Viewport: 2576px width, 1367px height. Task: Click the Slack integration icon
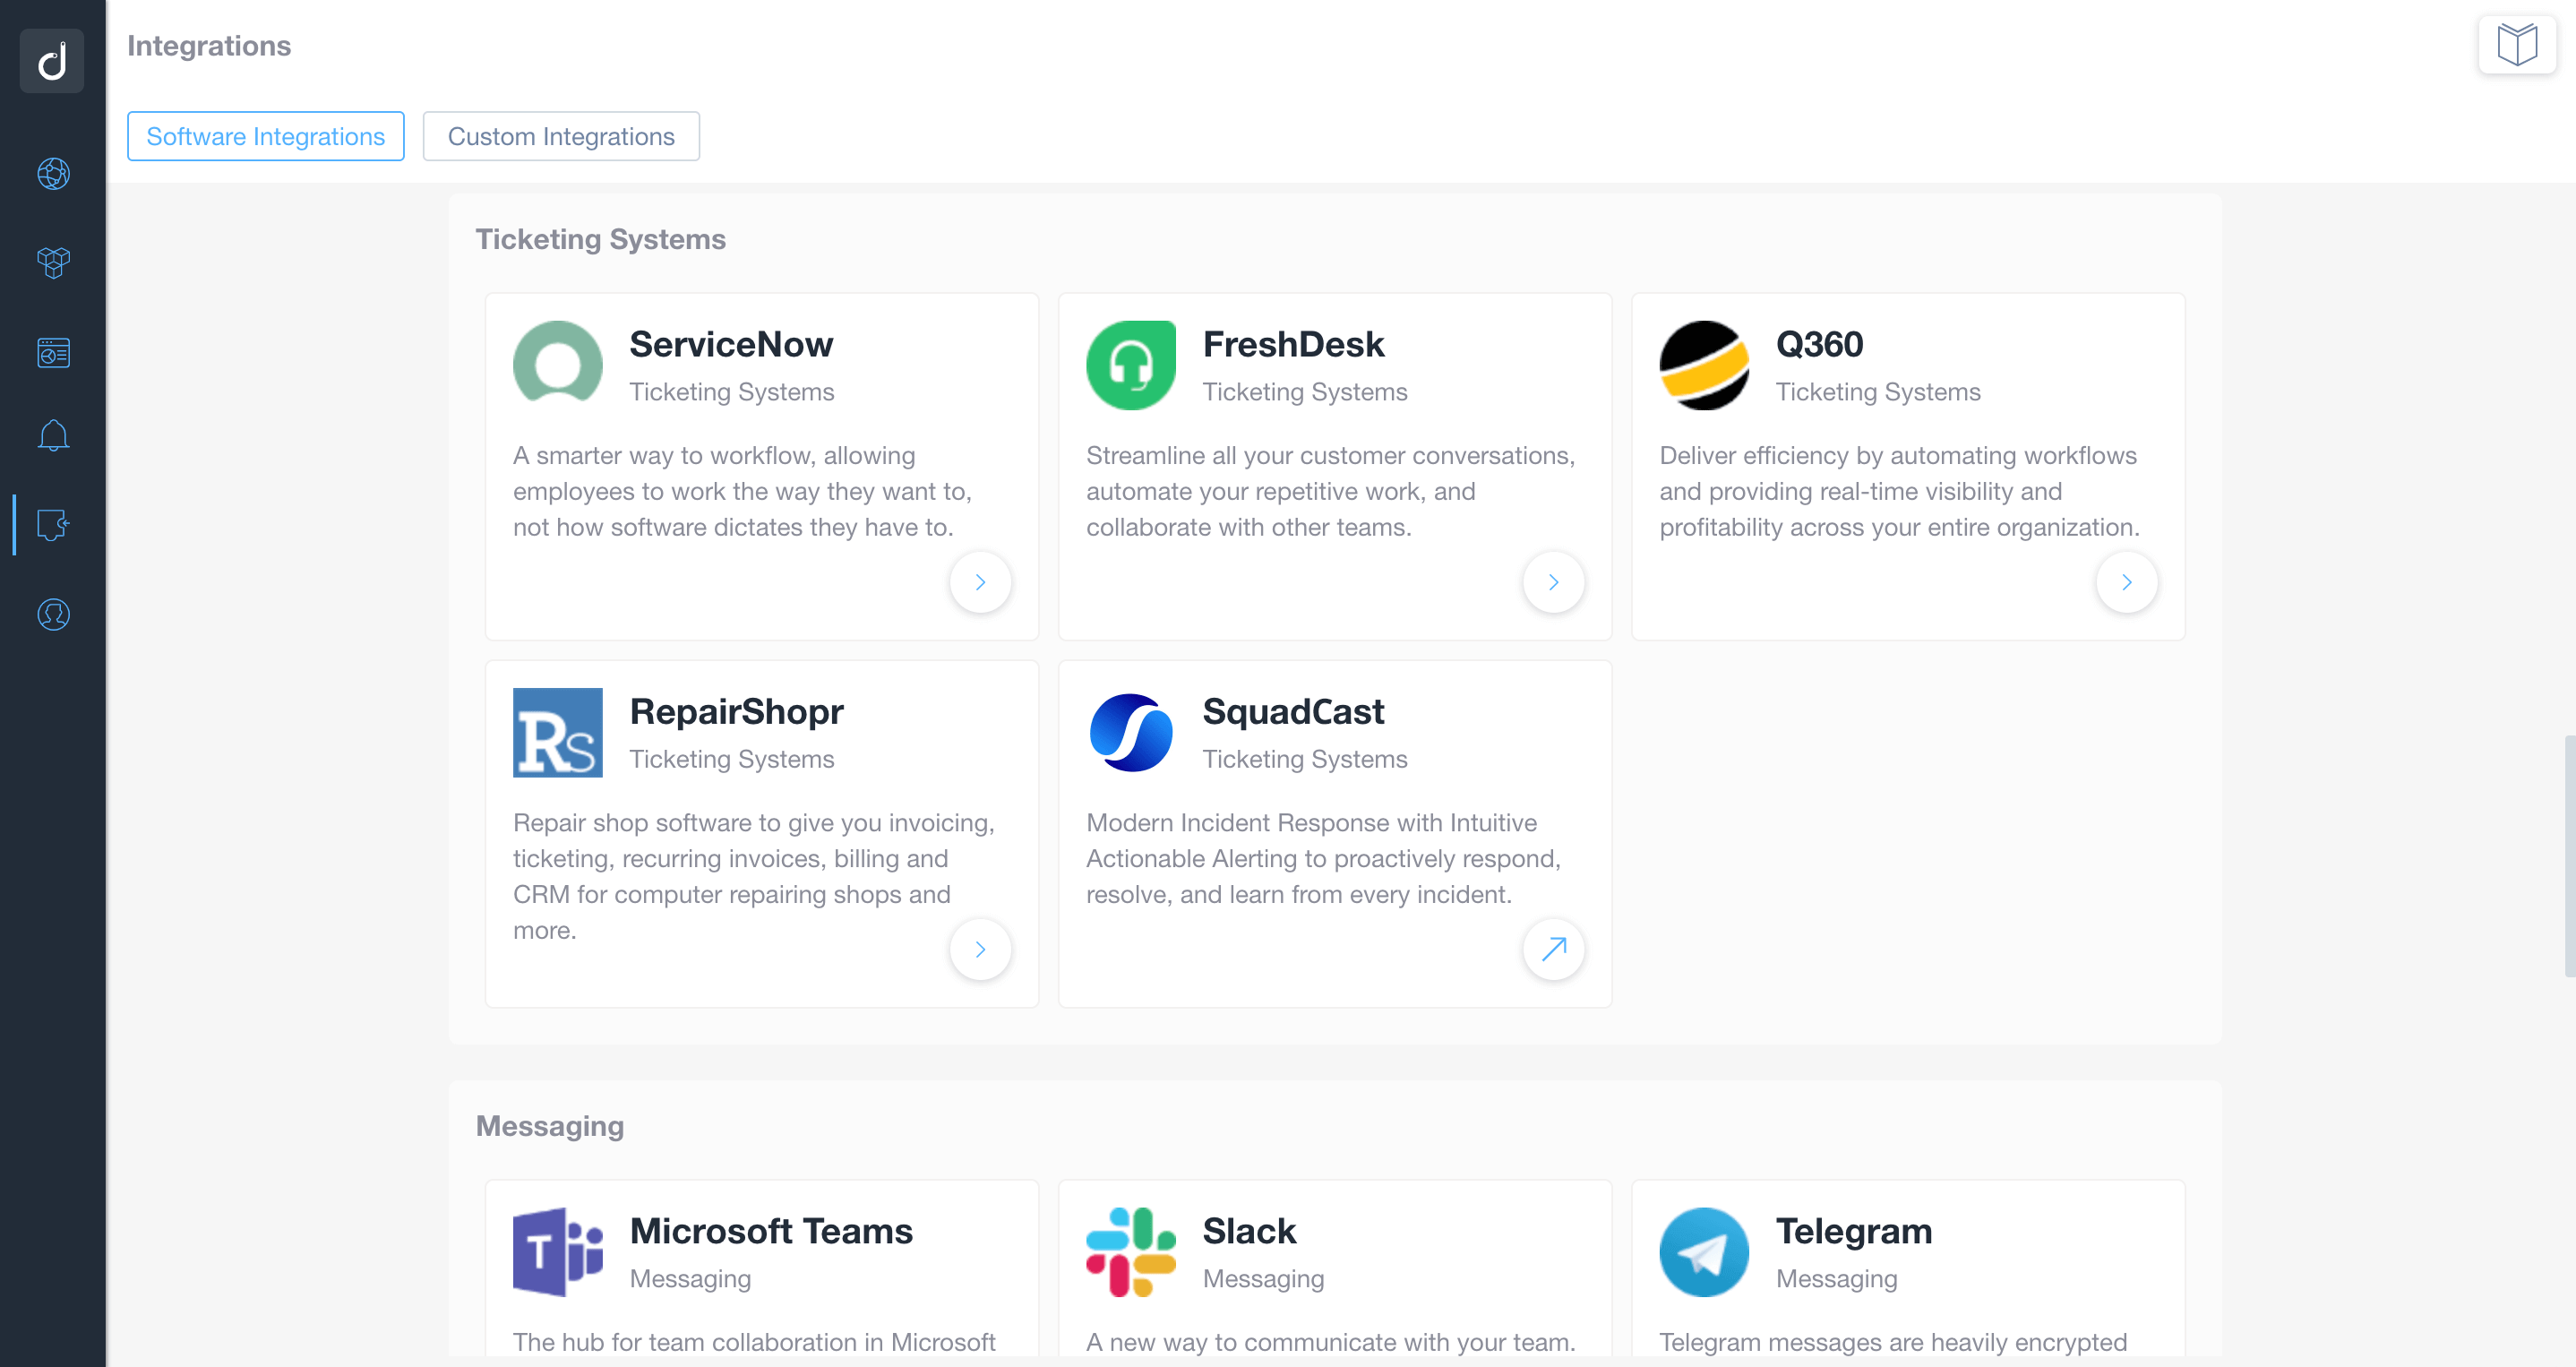[1129, 1250]
